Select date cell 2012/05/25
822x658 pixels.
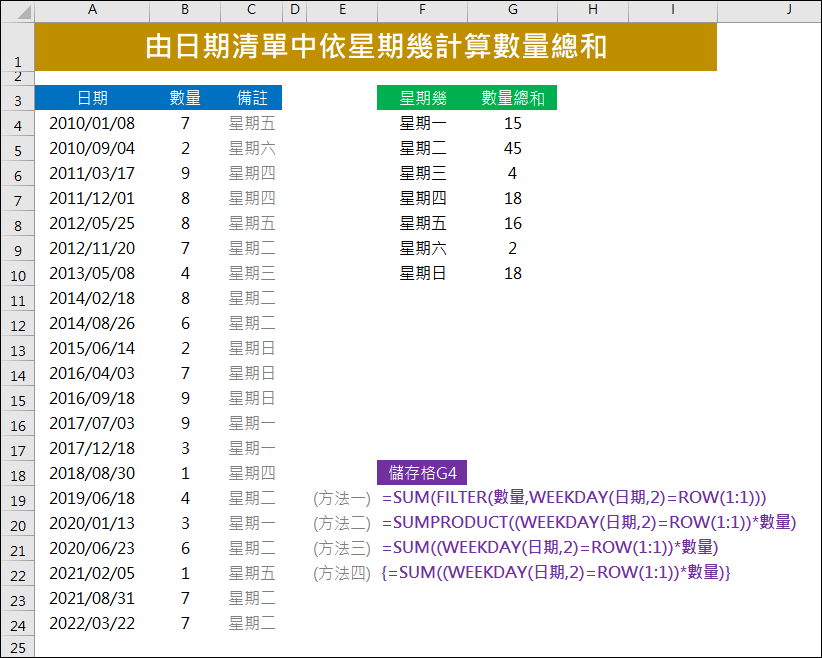tap(92, 223)
